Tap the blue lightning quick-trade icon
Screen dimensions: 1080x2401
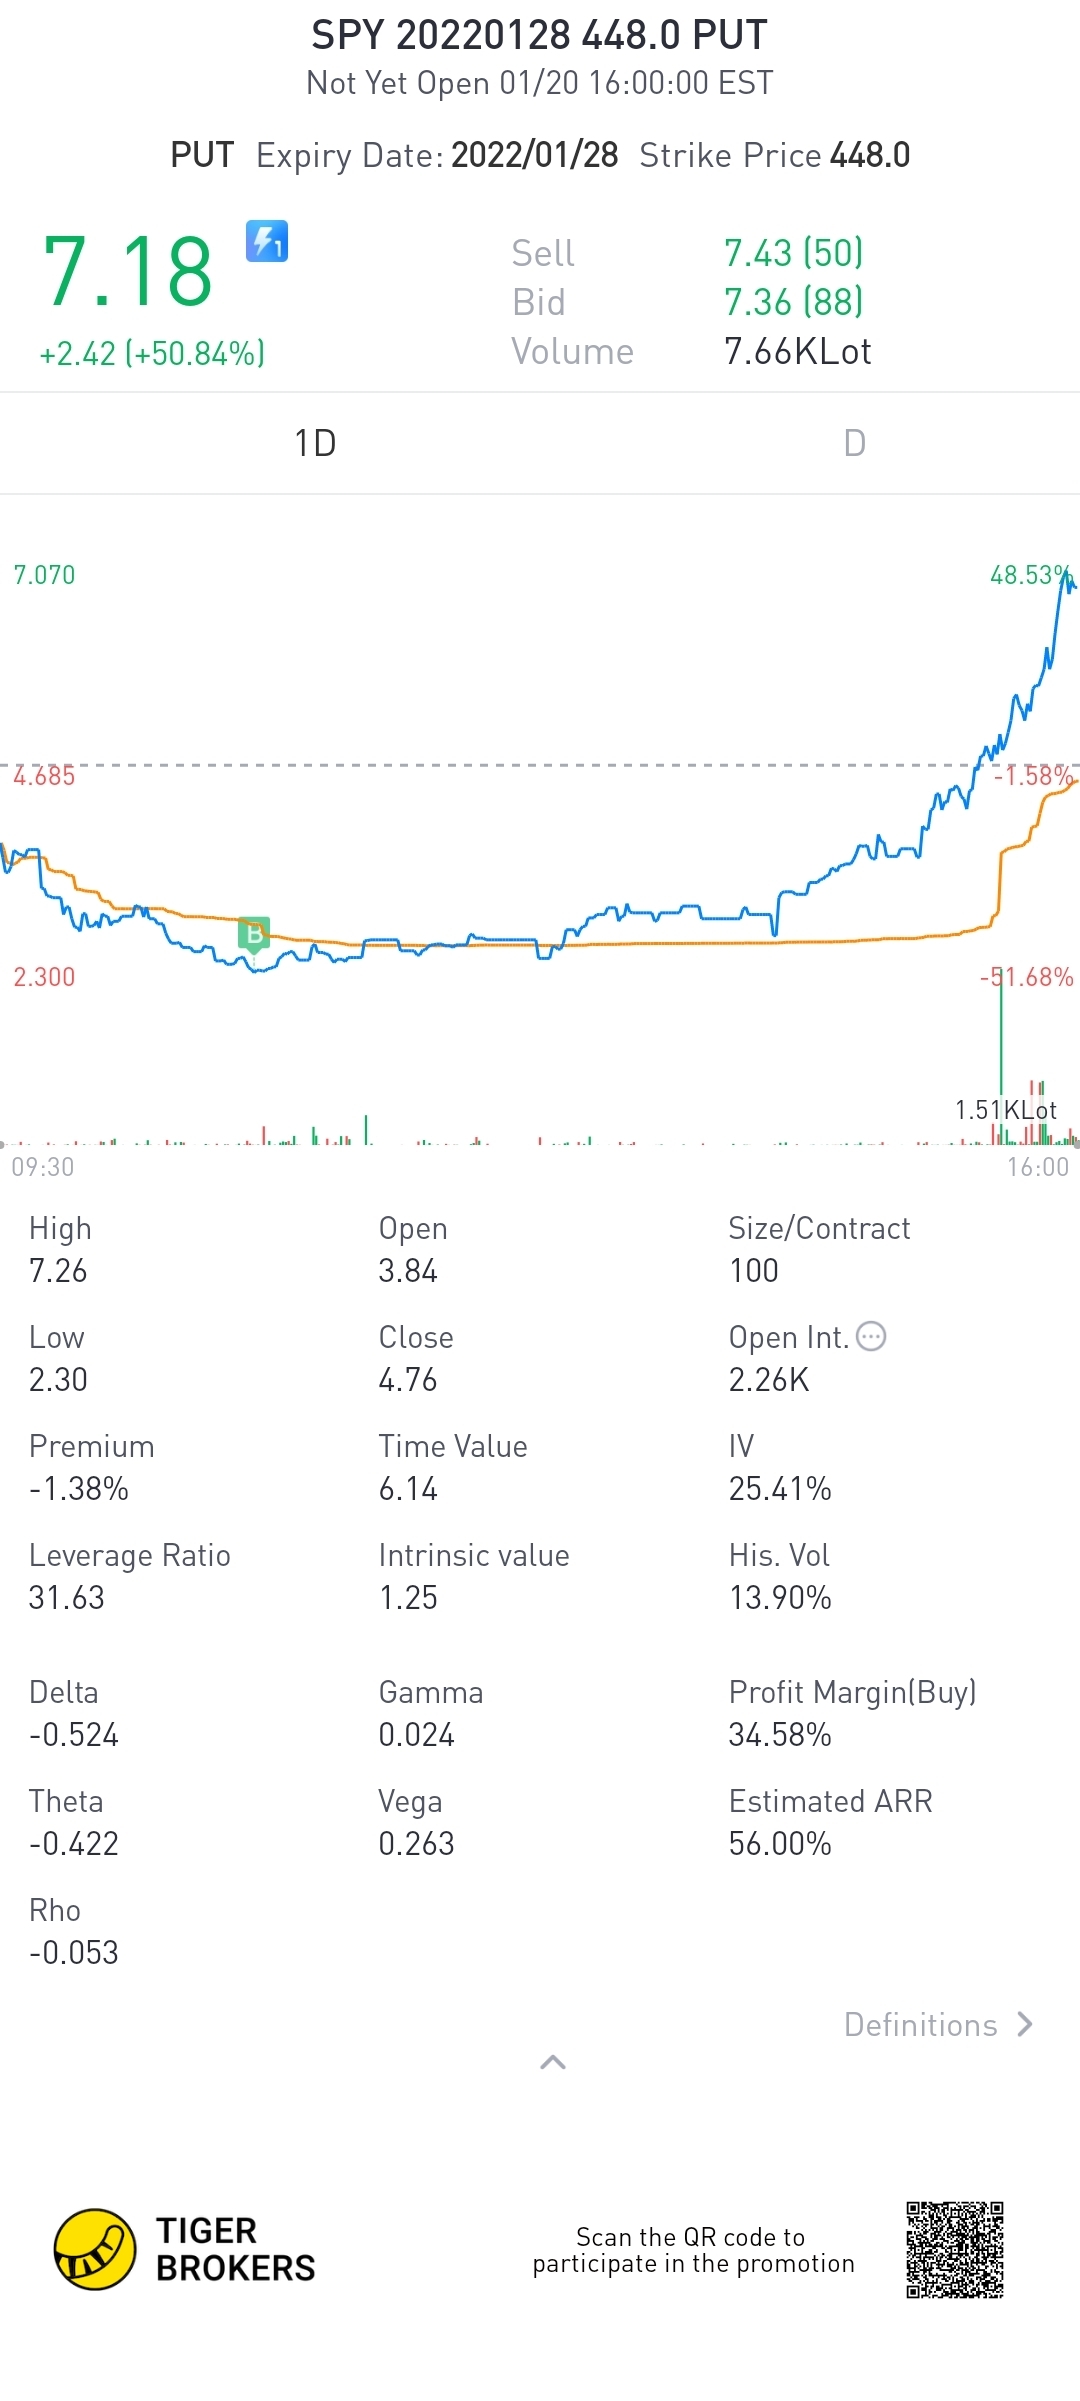click(267, 241)
